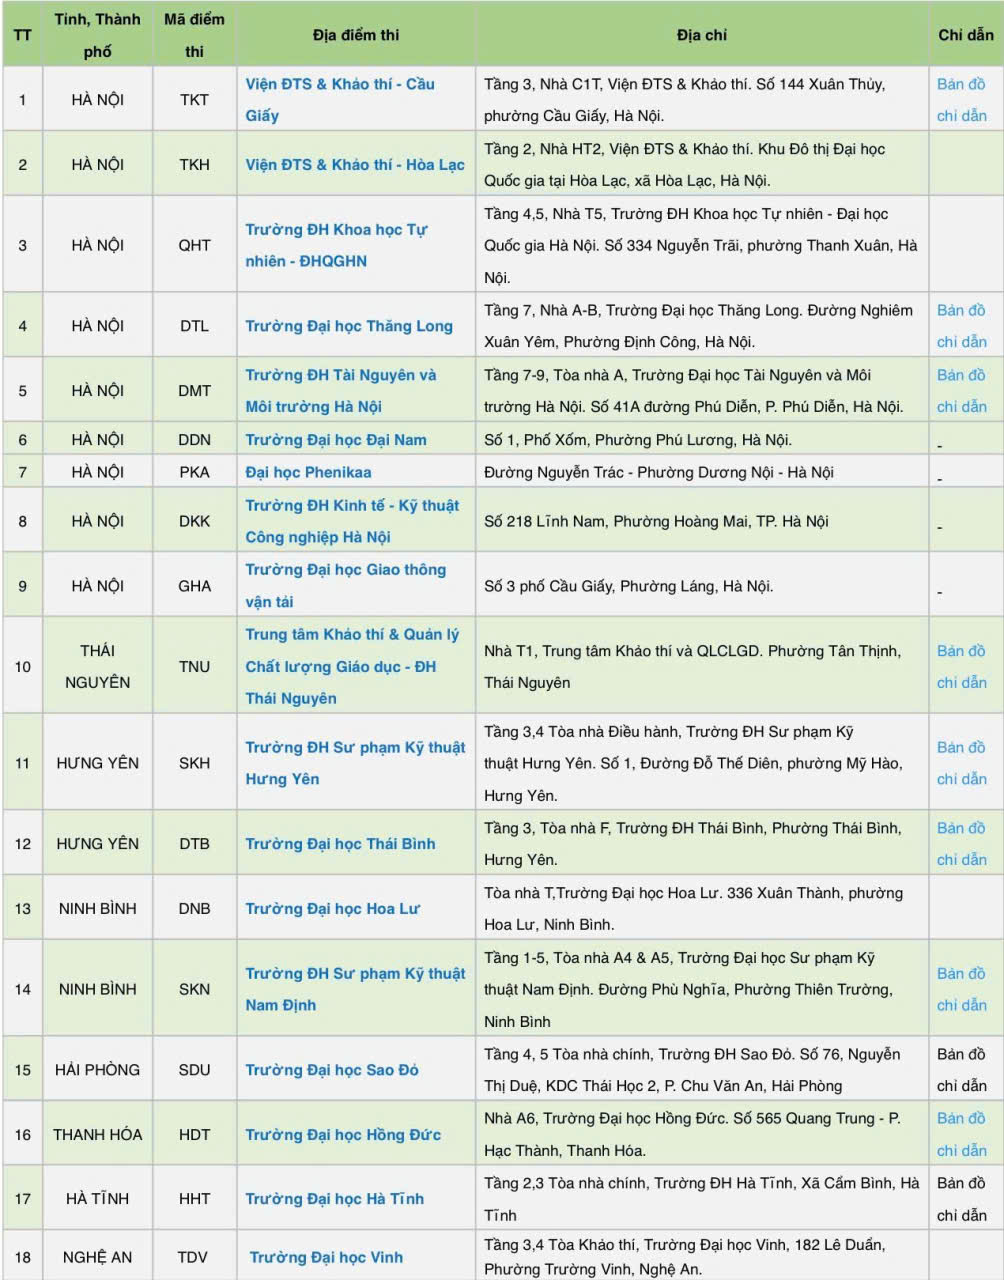Select the code cell TKH
The image size is (1004, 1280).
pos(195,165)
